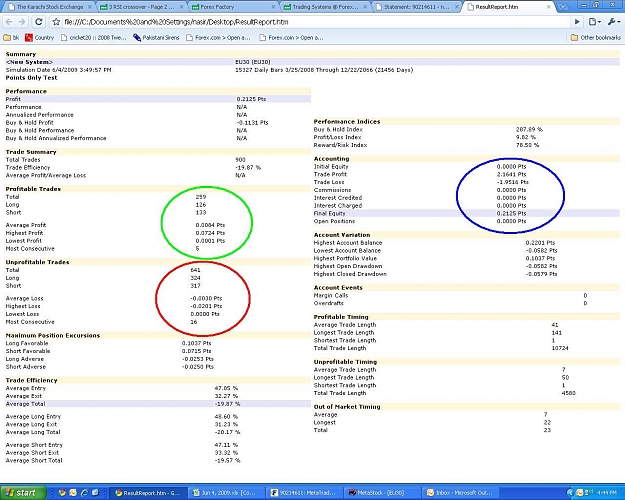Expand the Other bookmarks folder
The image size is (625, 500).
pos(596,37)
